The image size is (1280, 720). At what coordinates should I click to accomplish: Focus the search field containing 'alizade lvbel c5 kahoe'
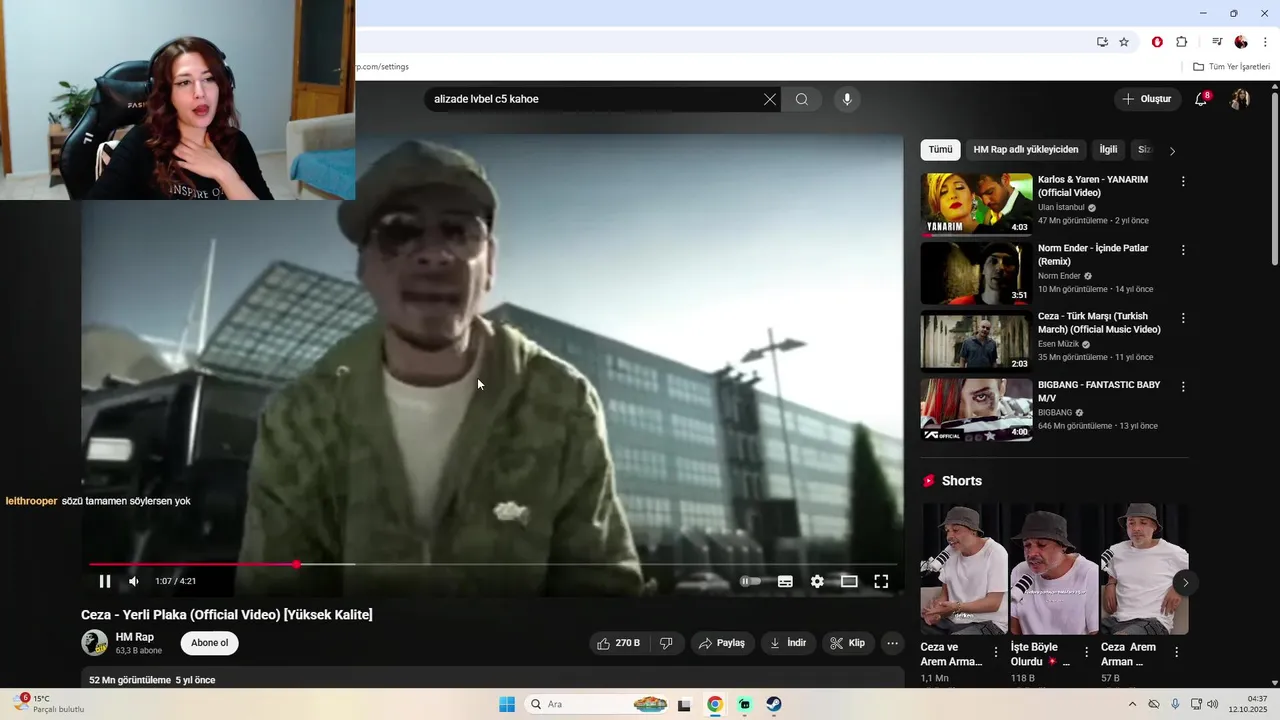tap(594, 99)
